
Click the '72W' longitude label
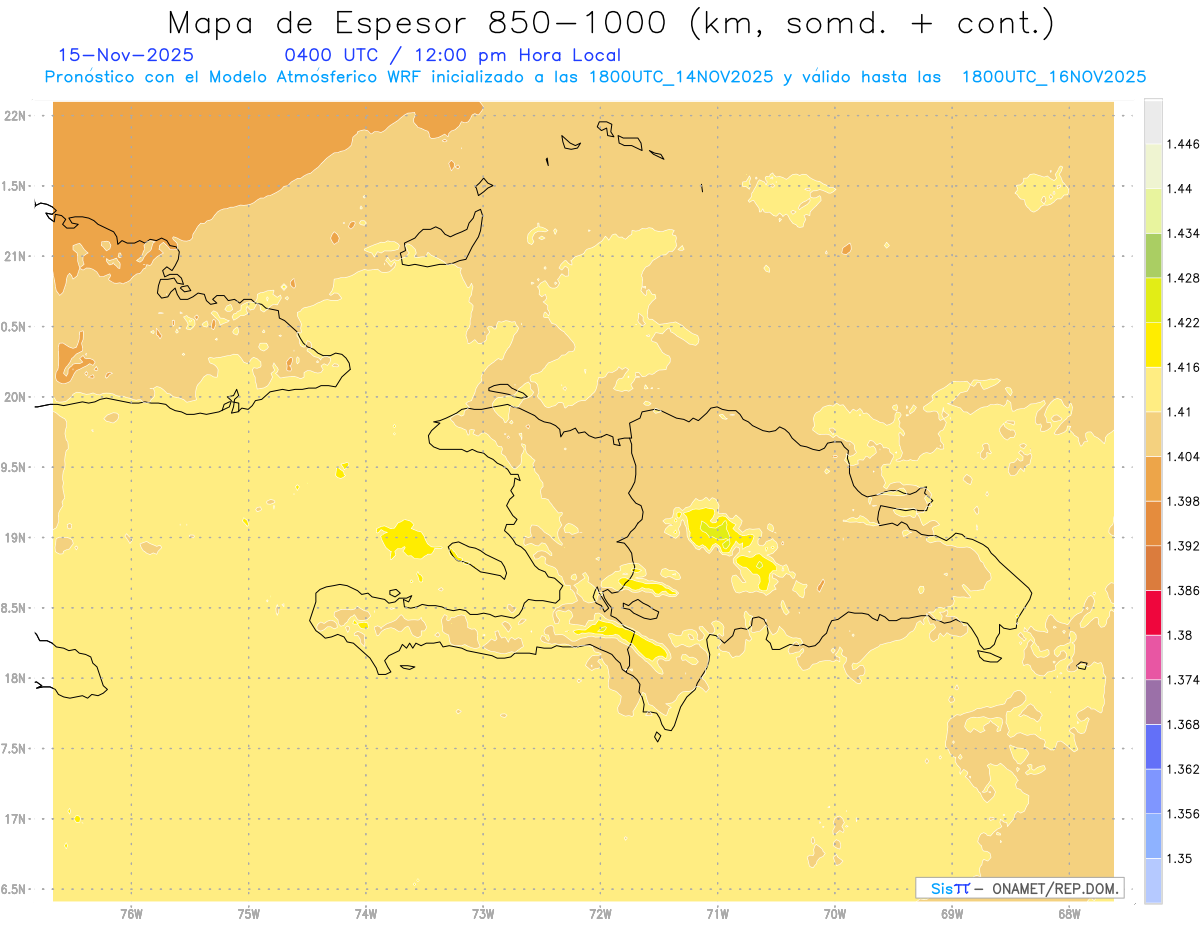point(600,913)
